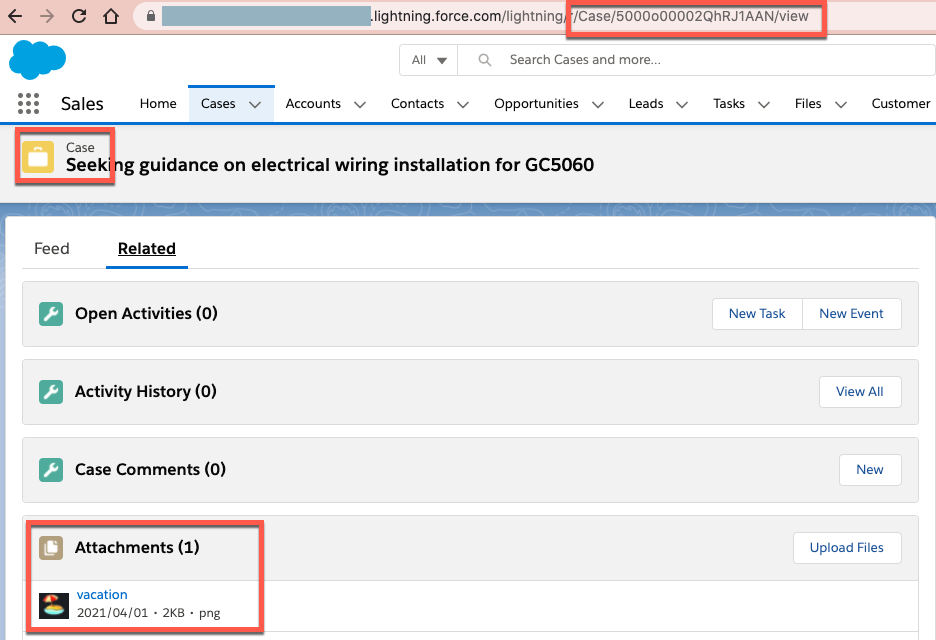Viewport: 936px width, 640px height.
Task: Go to browser home page icon
Action: click(111, 17)
